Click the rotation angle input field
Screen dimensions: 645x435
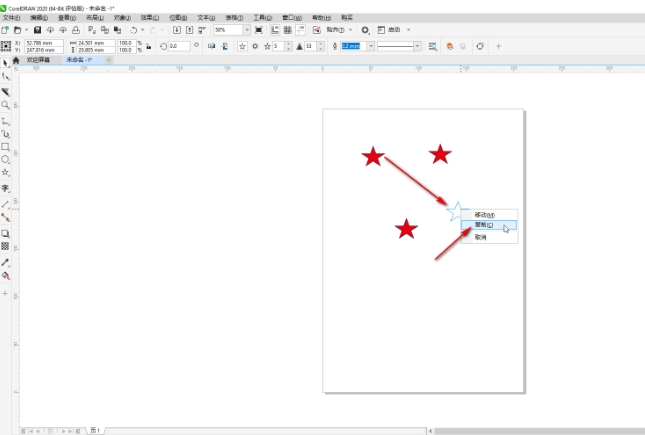click(179, 46)
